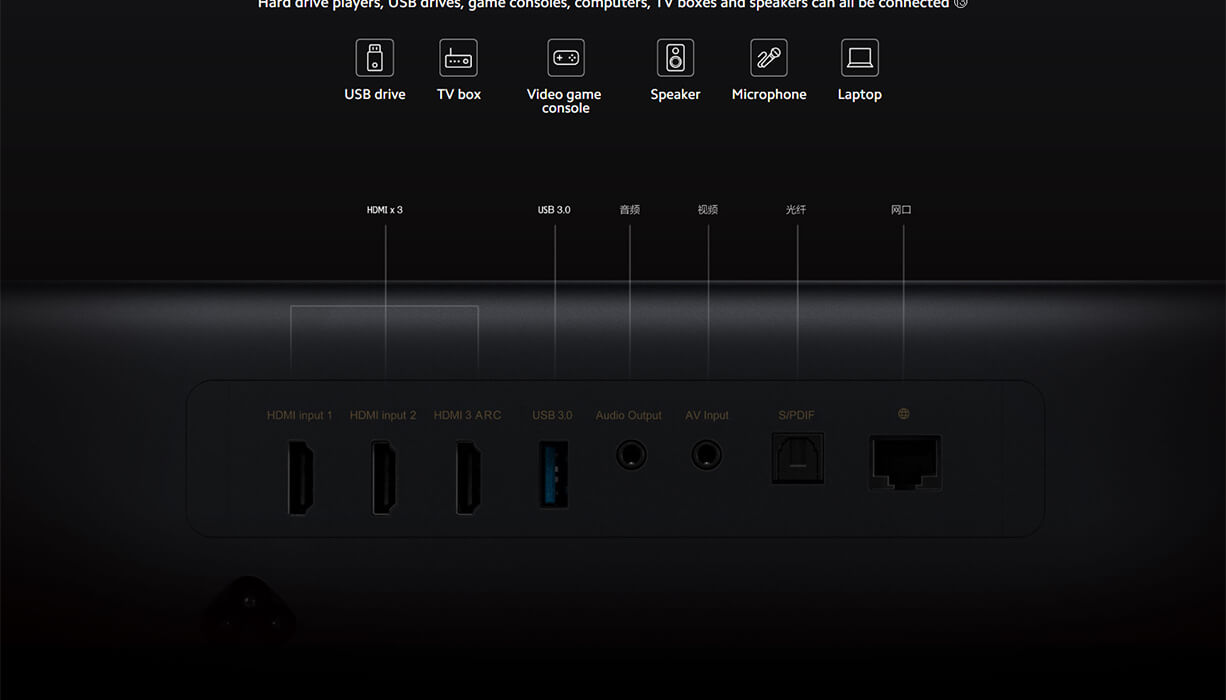
Task: Select the AV Input jack
Action: (x=707, y=456)
